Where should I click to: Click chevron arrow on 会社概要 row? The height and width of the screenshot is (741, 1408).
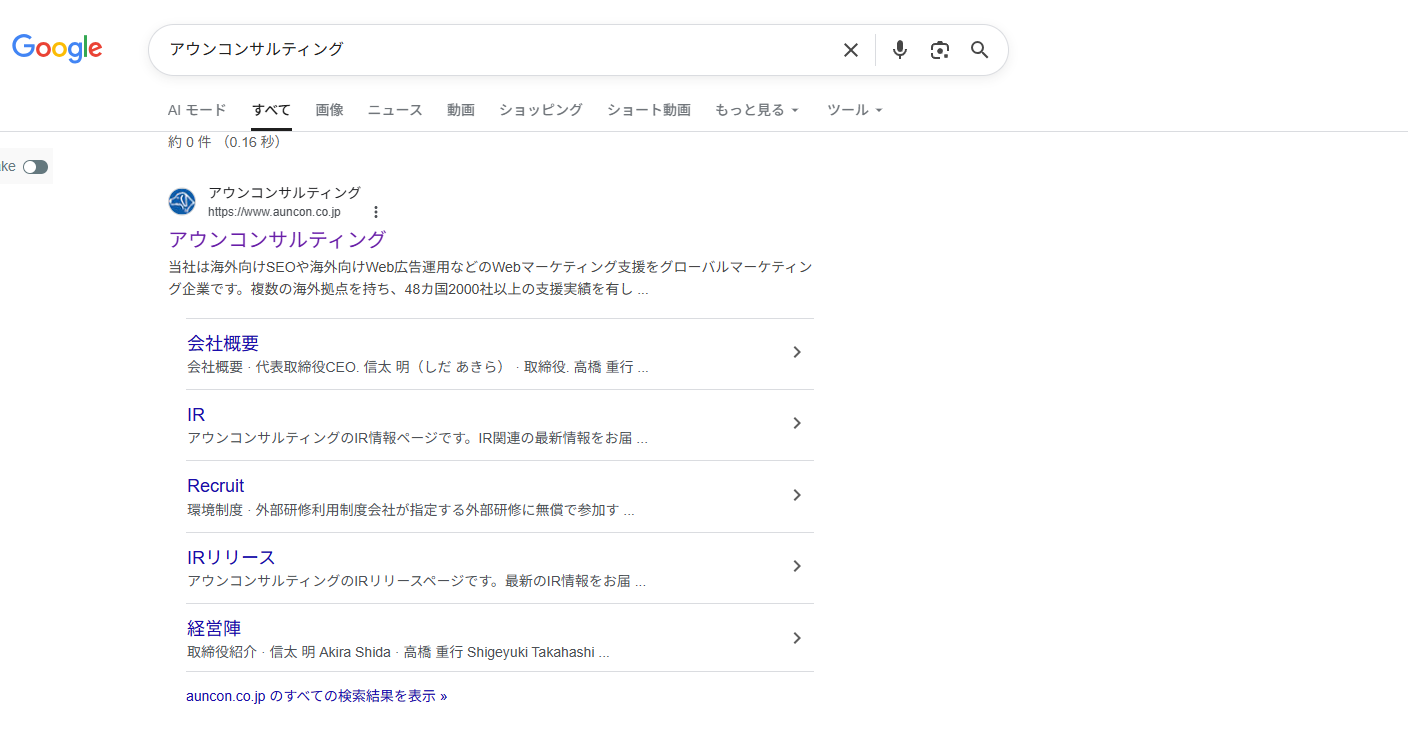tap(797, 352)
